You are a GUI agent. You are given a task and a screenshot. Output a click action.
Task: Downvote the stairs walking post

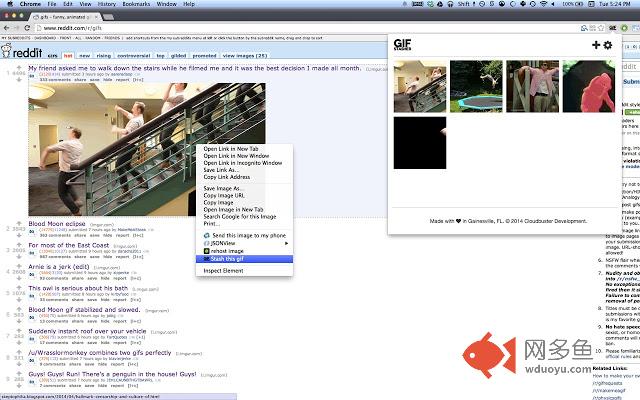click(x=19, y=80)
